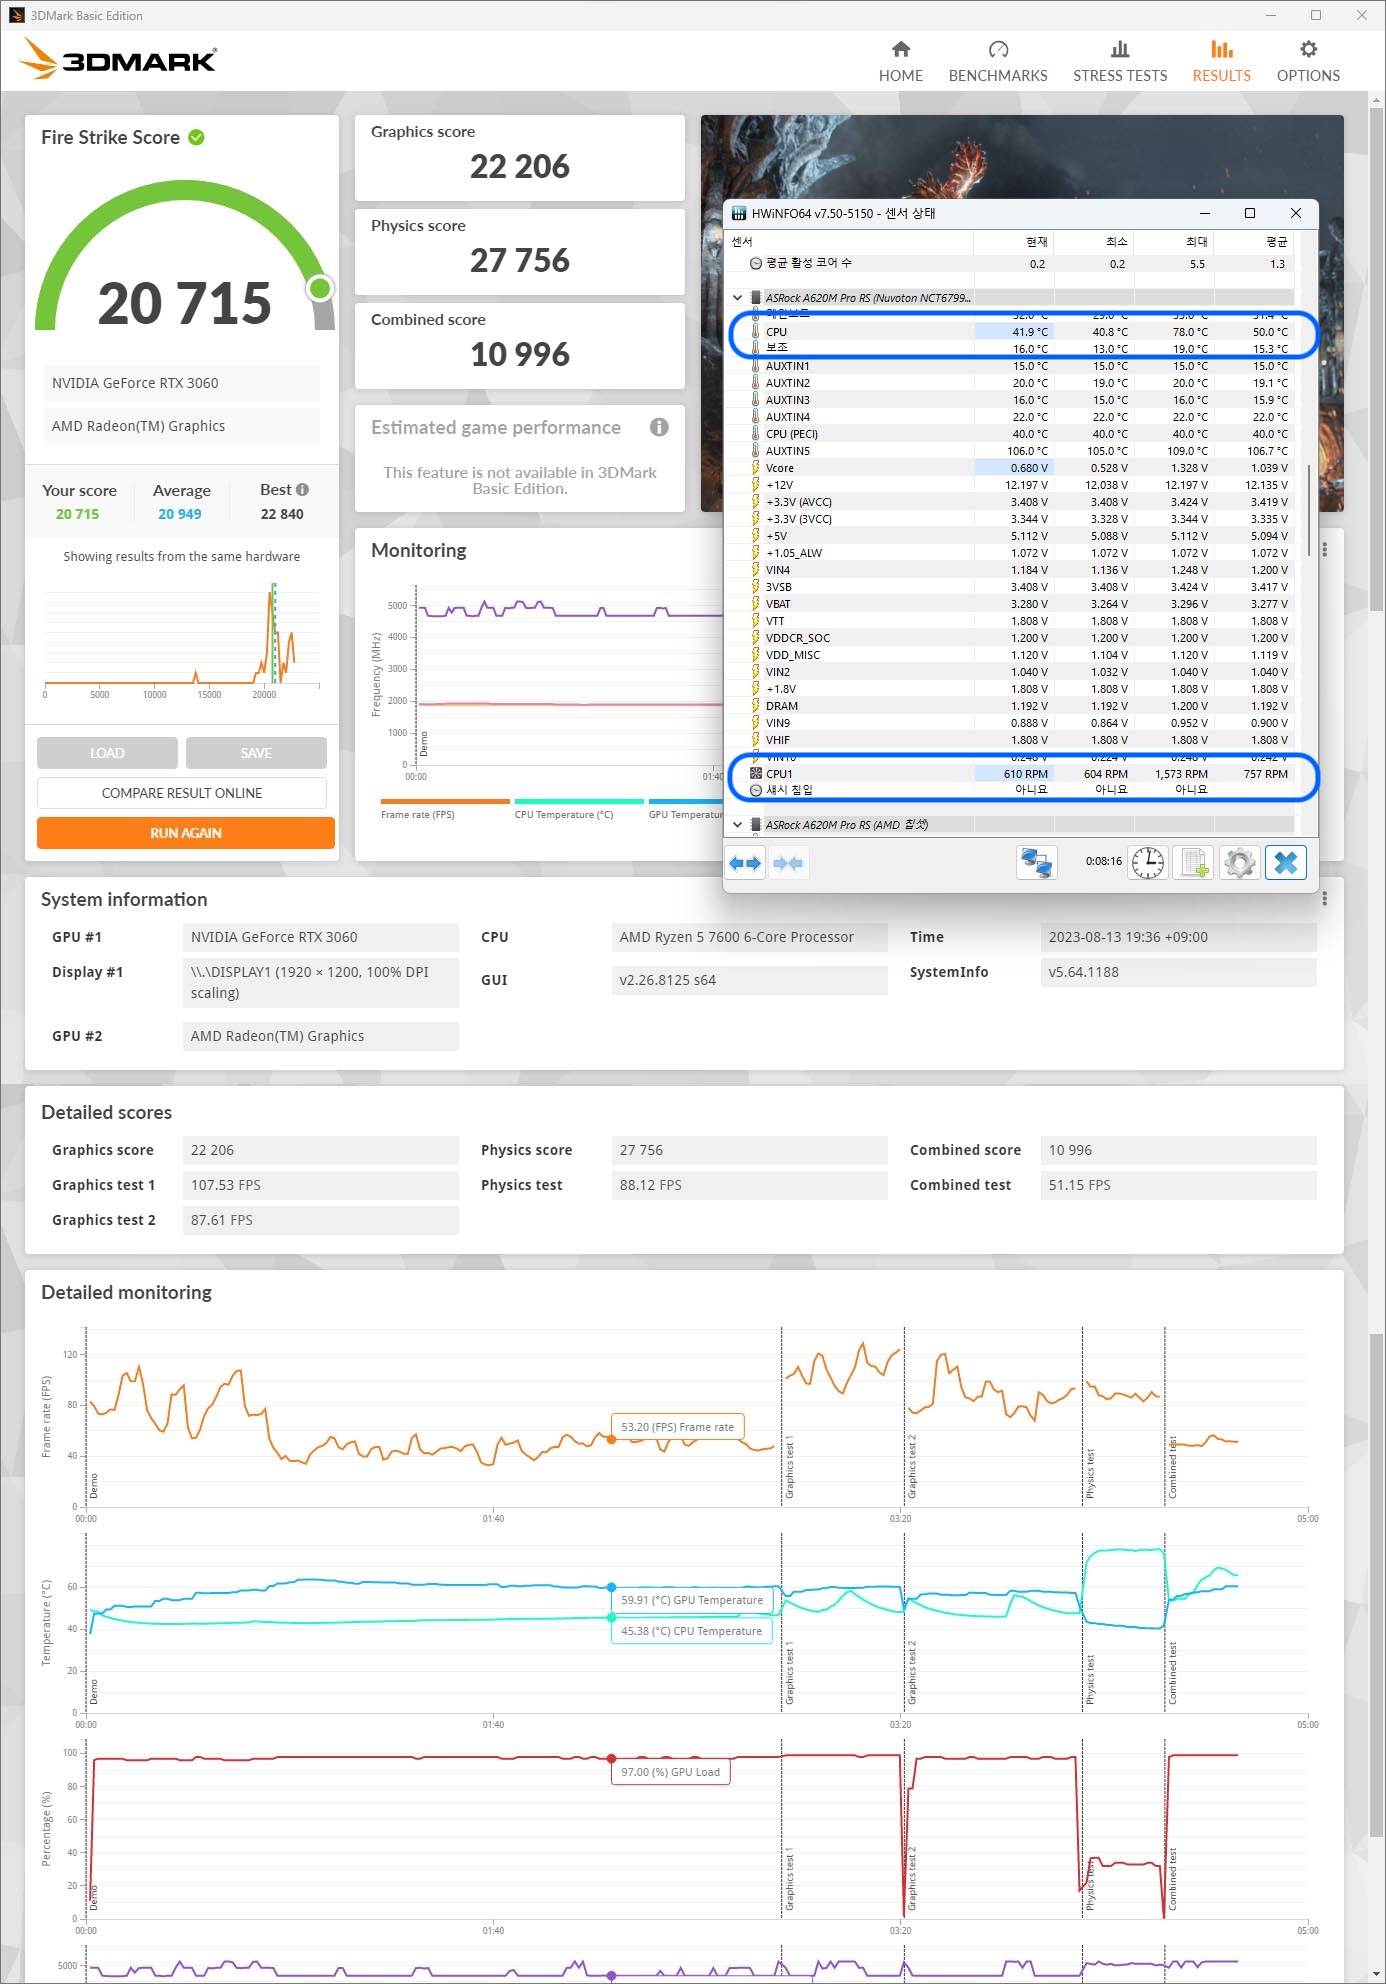This screenshot has height=1984, width=1386.
Task: Click COMPARE RESULT ONLINE
Action: (182, 793)
